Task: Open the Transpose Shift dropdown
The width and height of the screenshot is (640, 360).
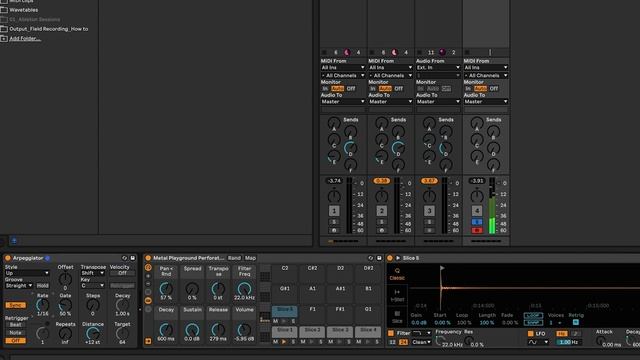Action: 92,273
